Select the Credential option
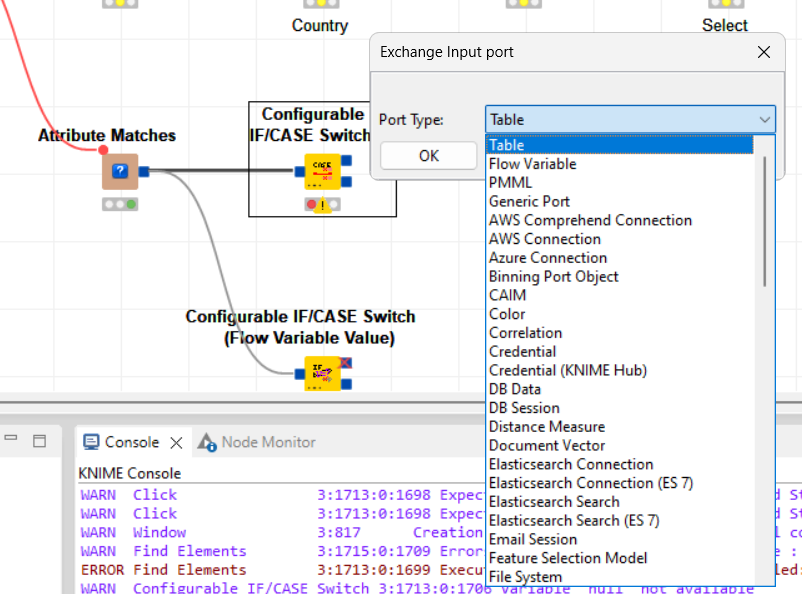The width and height of the screenshot is (802, 594). 620,351
